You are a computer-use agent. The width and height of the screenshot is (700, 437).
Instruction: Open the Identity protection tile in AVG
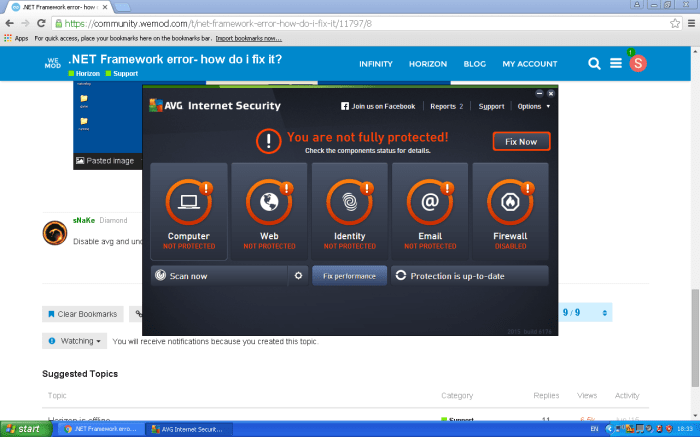click(350, 211)
